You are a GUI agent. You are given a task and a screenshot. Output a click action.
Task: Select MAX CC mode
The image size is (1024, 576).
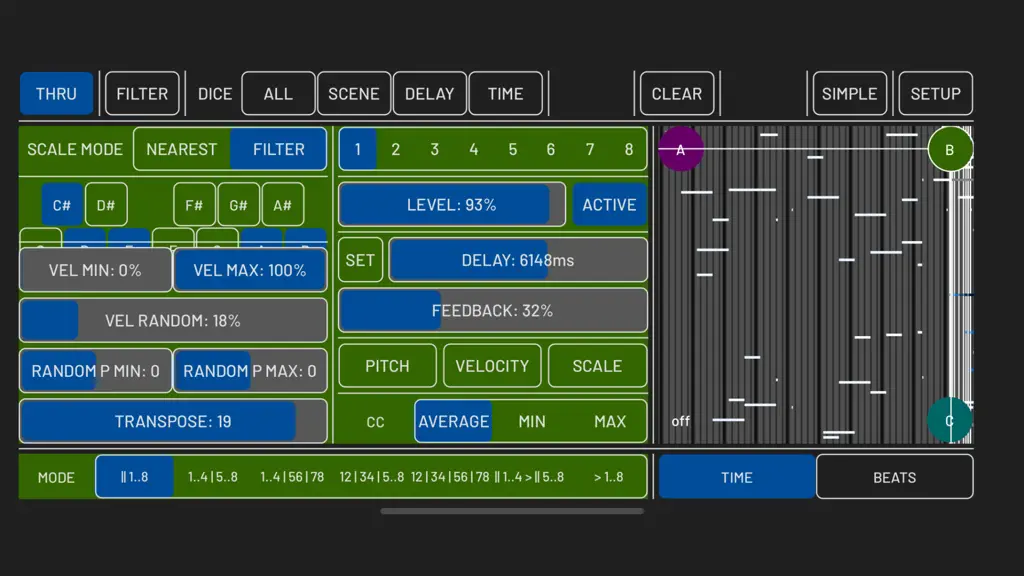point(610,422)
